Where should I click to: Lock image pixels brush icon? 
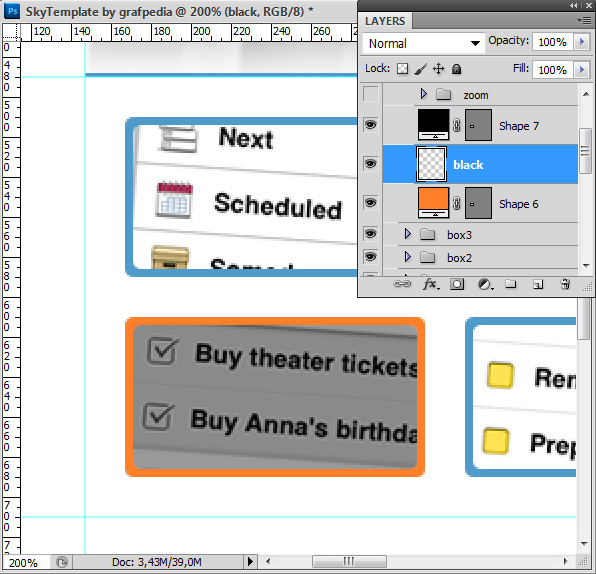pyautogui.click(x=420, y=69)
